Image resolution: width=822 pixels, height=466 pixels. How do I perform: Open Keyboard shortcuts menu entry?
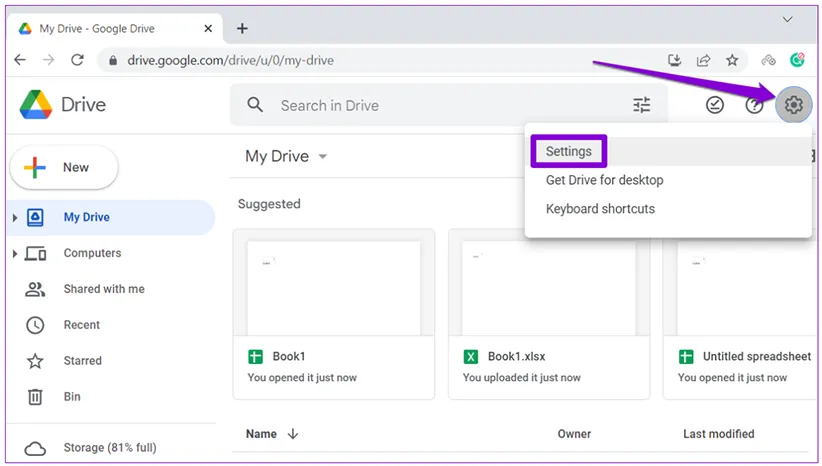point(600,209)
